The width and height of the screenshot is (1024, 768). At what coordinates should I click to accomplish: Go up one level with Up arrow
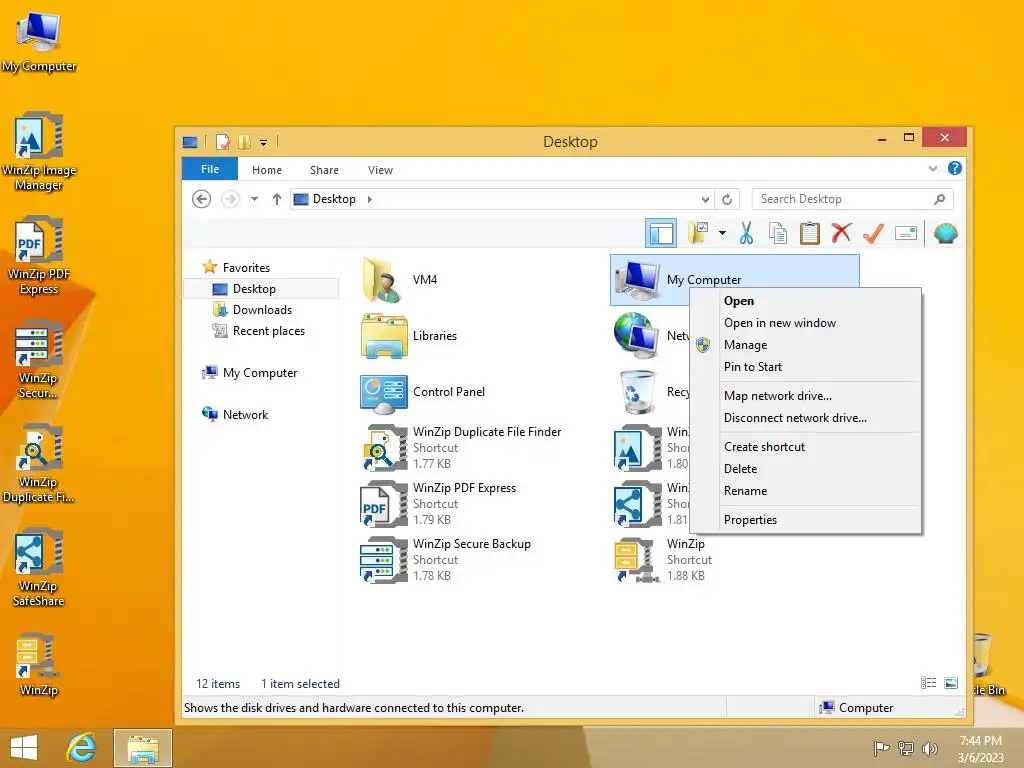[x=276, y=199]
